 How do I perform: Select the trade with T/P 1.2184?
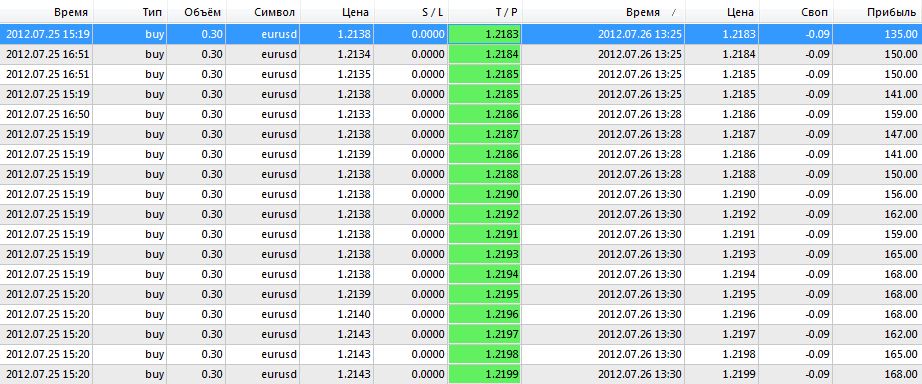click(461, 54)
